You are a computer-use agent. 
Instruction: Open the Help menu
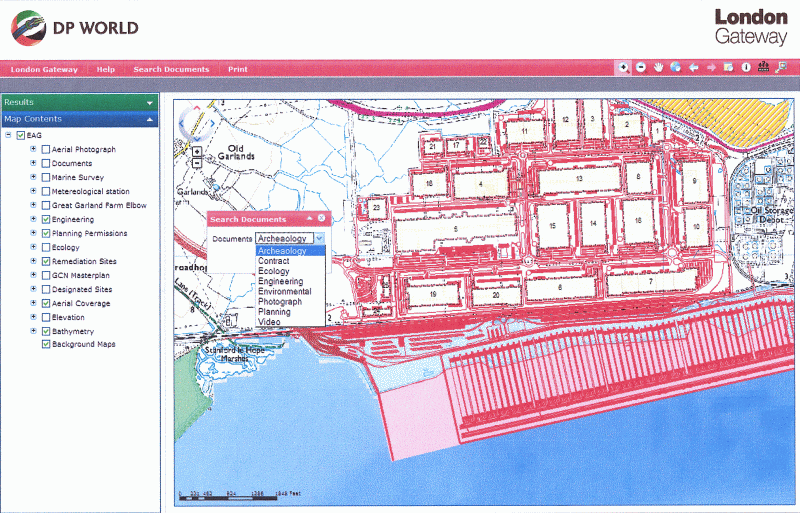tap(106, 69)
